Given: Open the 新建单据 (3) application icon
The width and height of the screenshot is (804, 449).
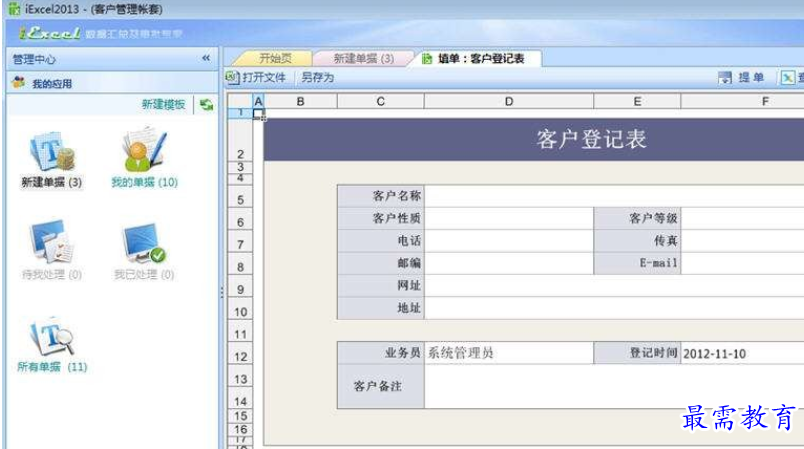Looking at the screenshot, I should click(52, 151).
